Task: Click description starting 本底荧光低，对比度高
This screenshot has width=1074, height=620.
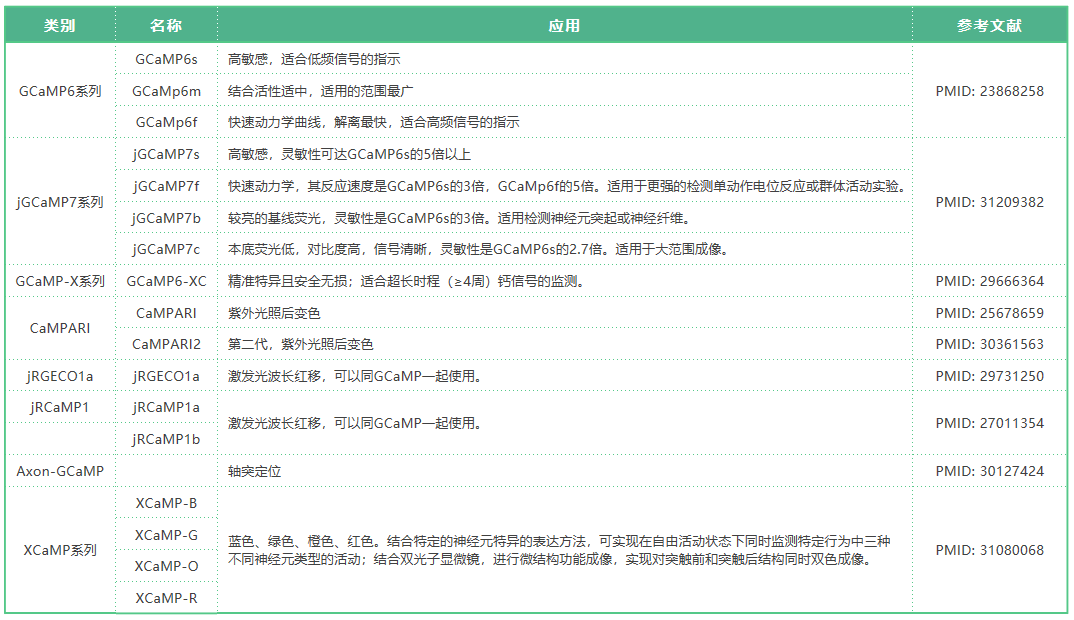Action: click(x=479, y=249)
